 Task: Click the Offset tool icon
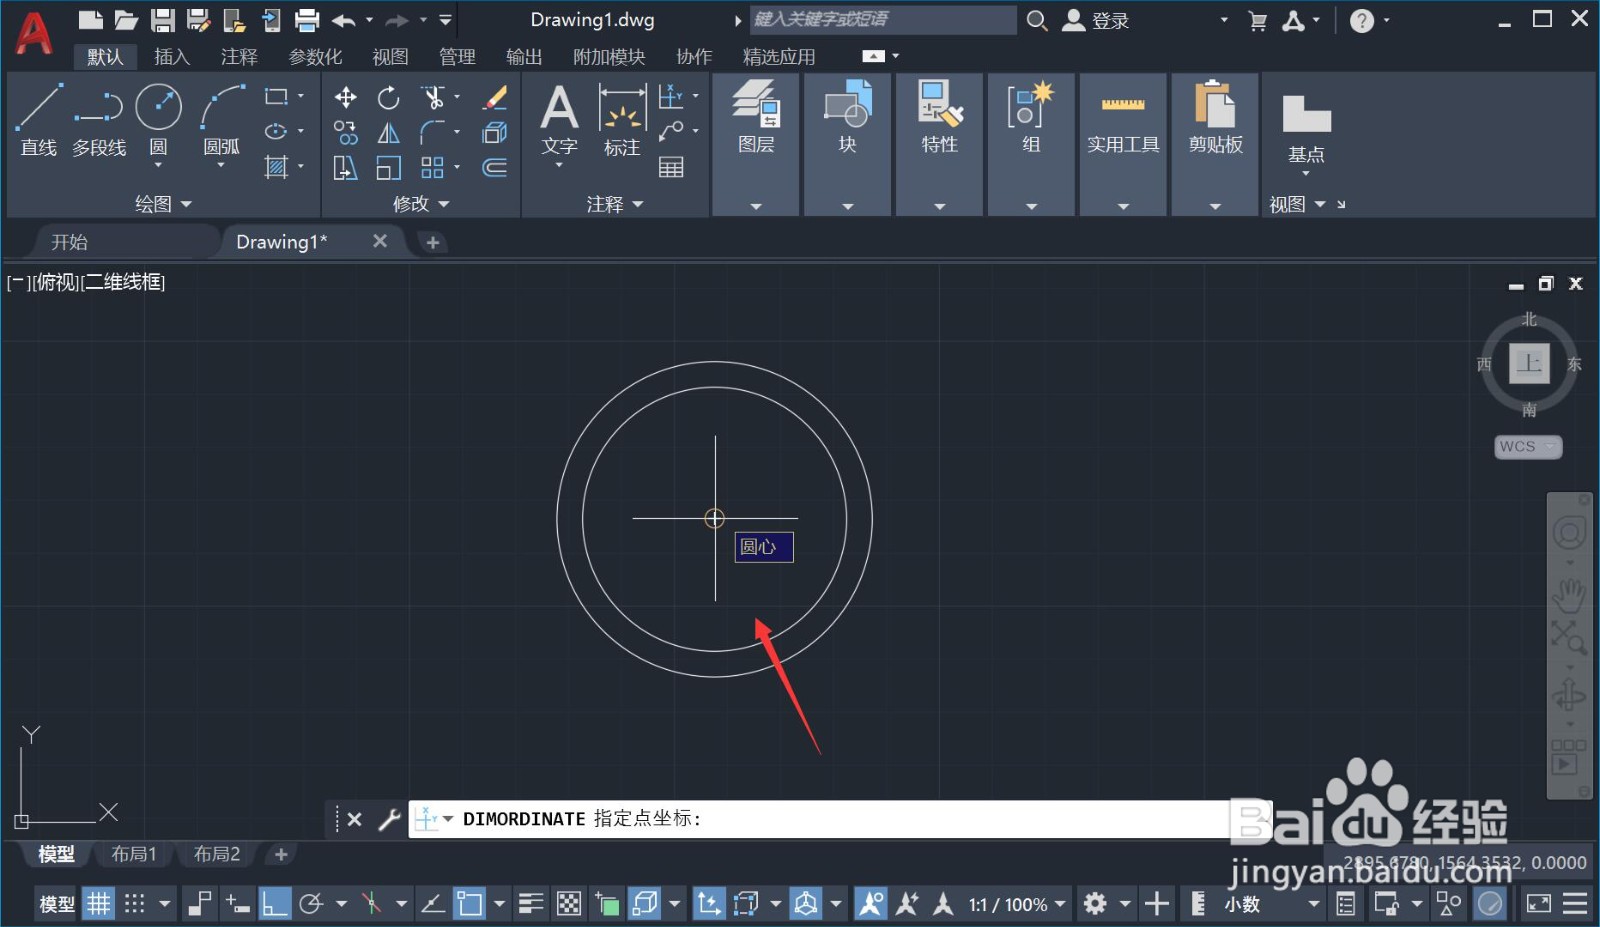point(495,167)
